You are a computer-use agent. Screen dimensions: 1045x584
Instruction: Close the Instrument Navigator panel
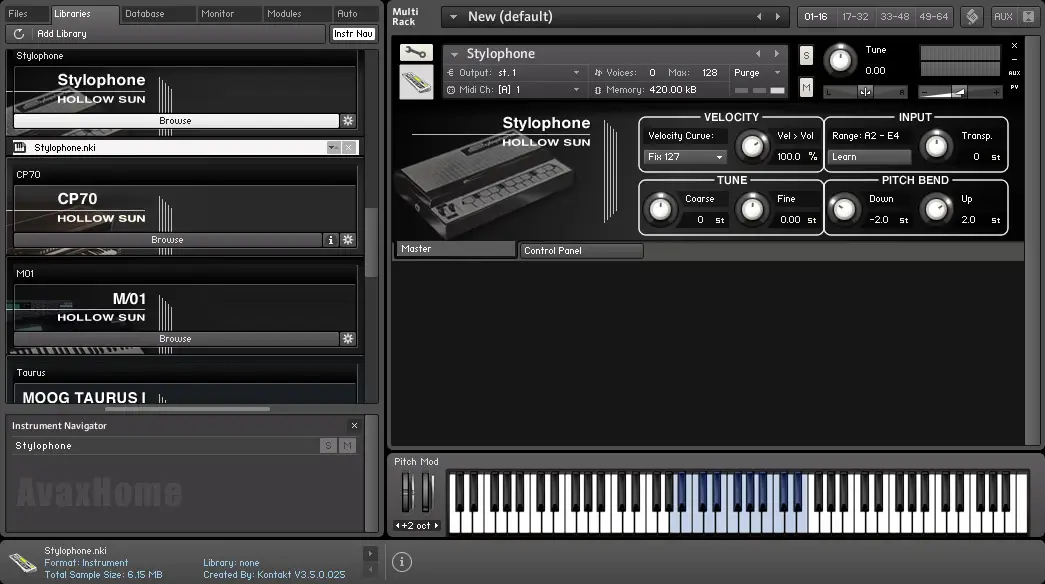355,425
